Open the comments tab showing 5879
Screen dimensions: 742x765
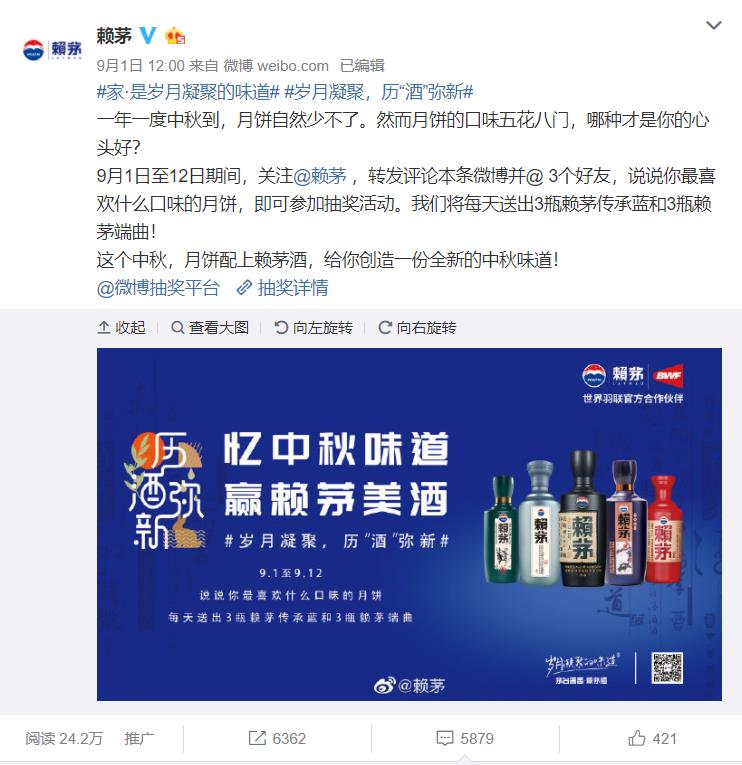pyautogui.click(x=465, y=738)
